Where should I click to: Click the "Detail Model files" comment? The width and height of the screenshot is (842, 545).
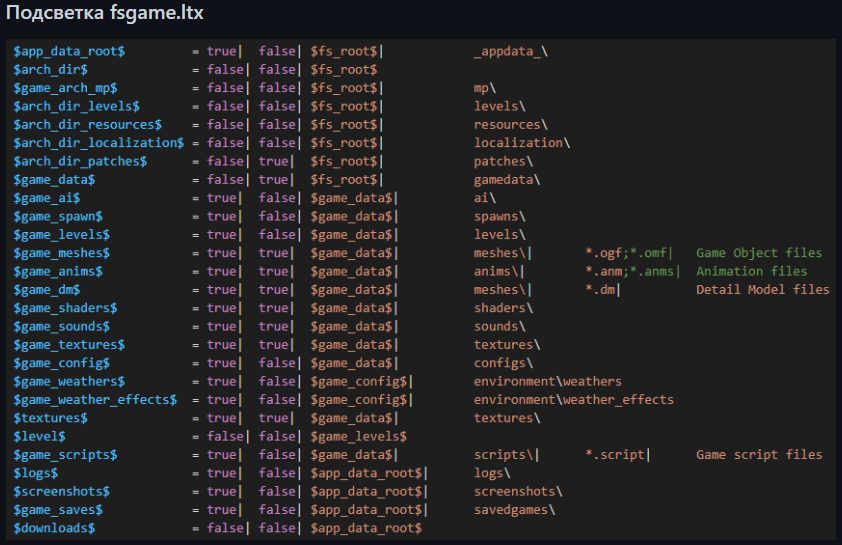pyautogui.click(x=762, y=290)
